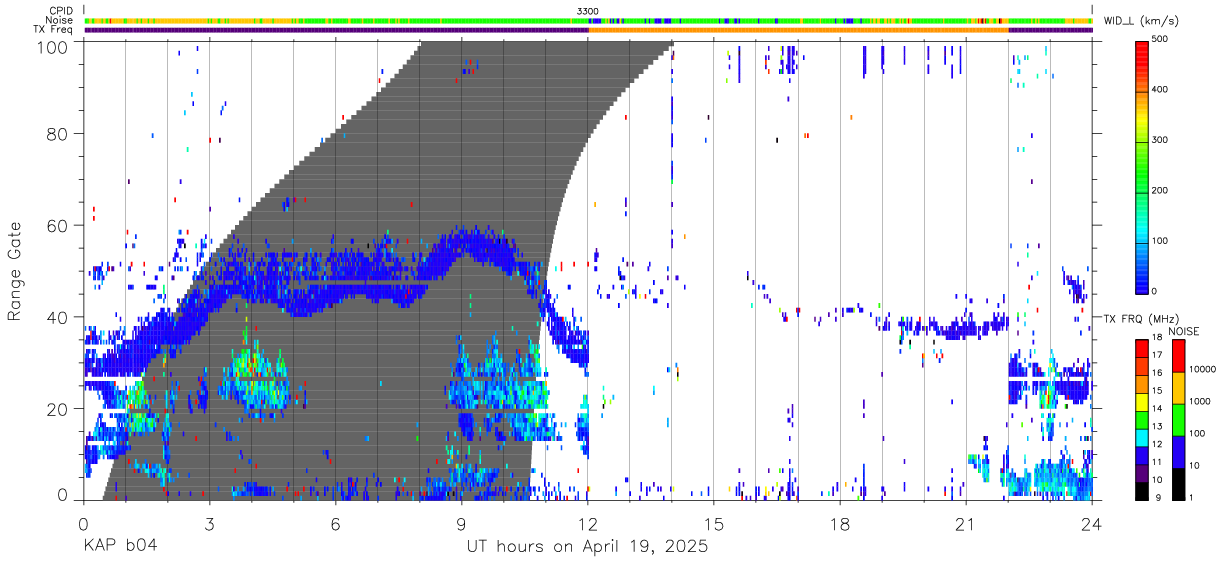Click the red segment of the TX frequency colorbar
Viewport: 1228px width, 567px height.
click(1141, 346)
